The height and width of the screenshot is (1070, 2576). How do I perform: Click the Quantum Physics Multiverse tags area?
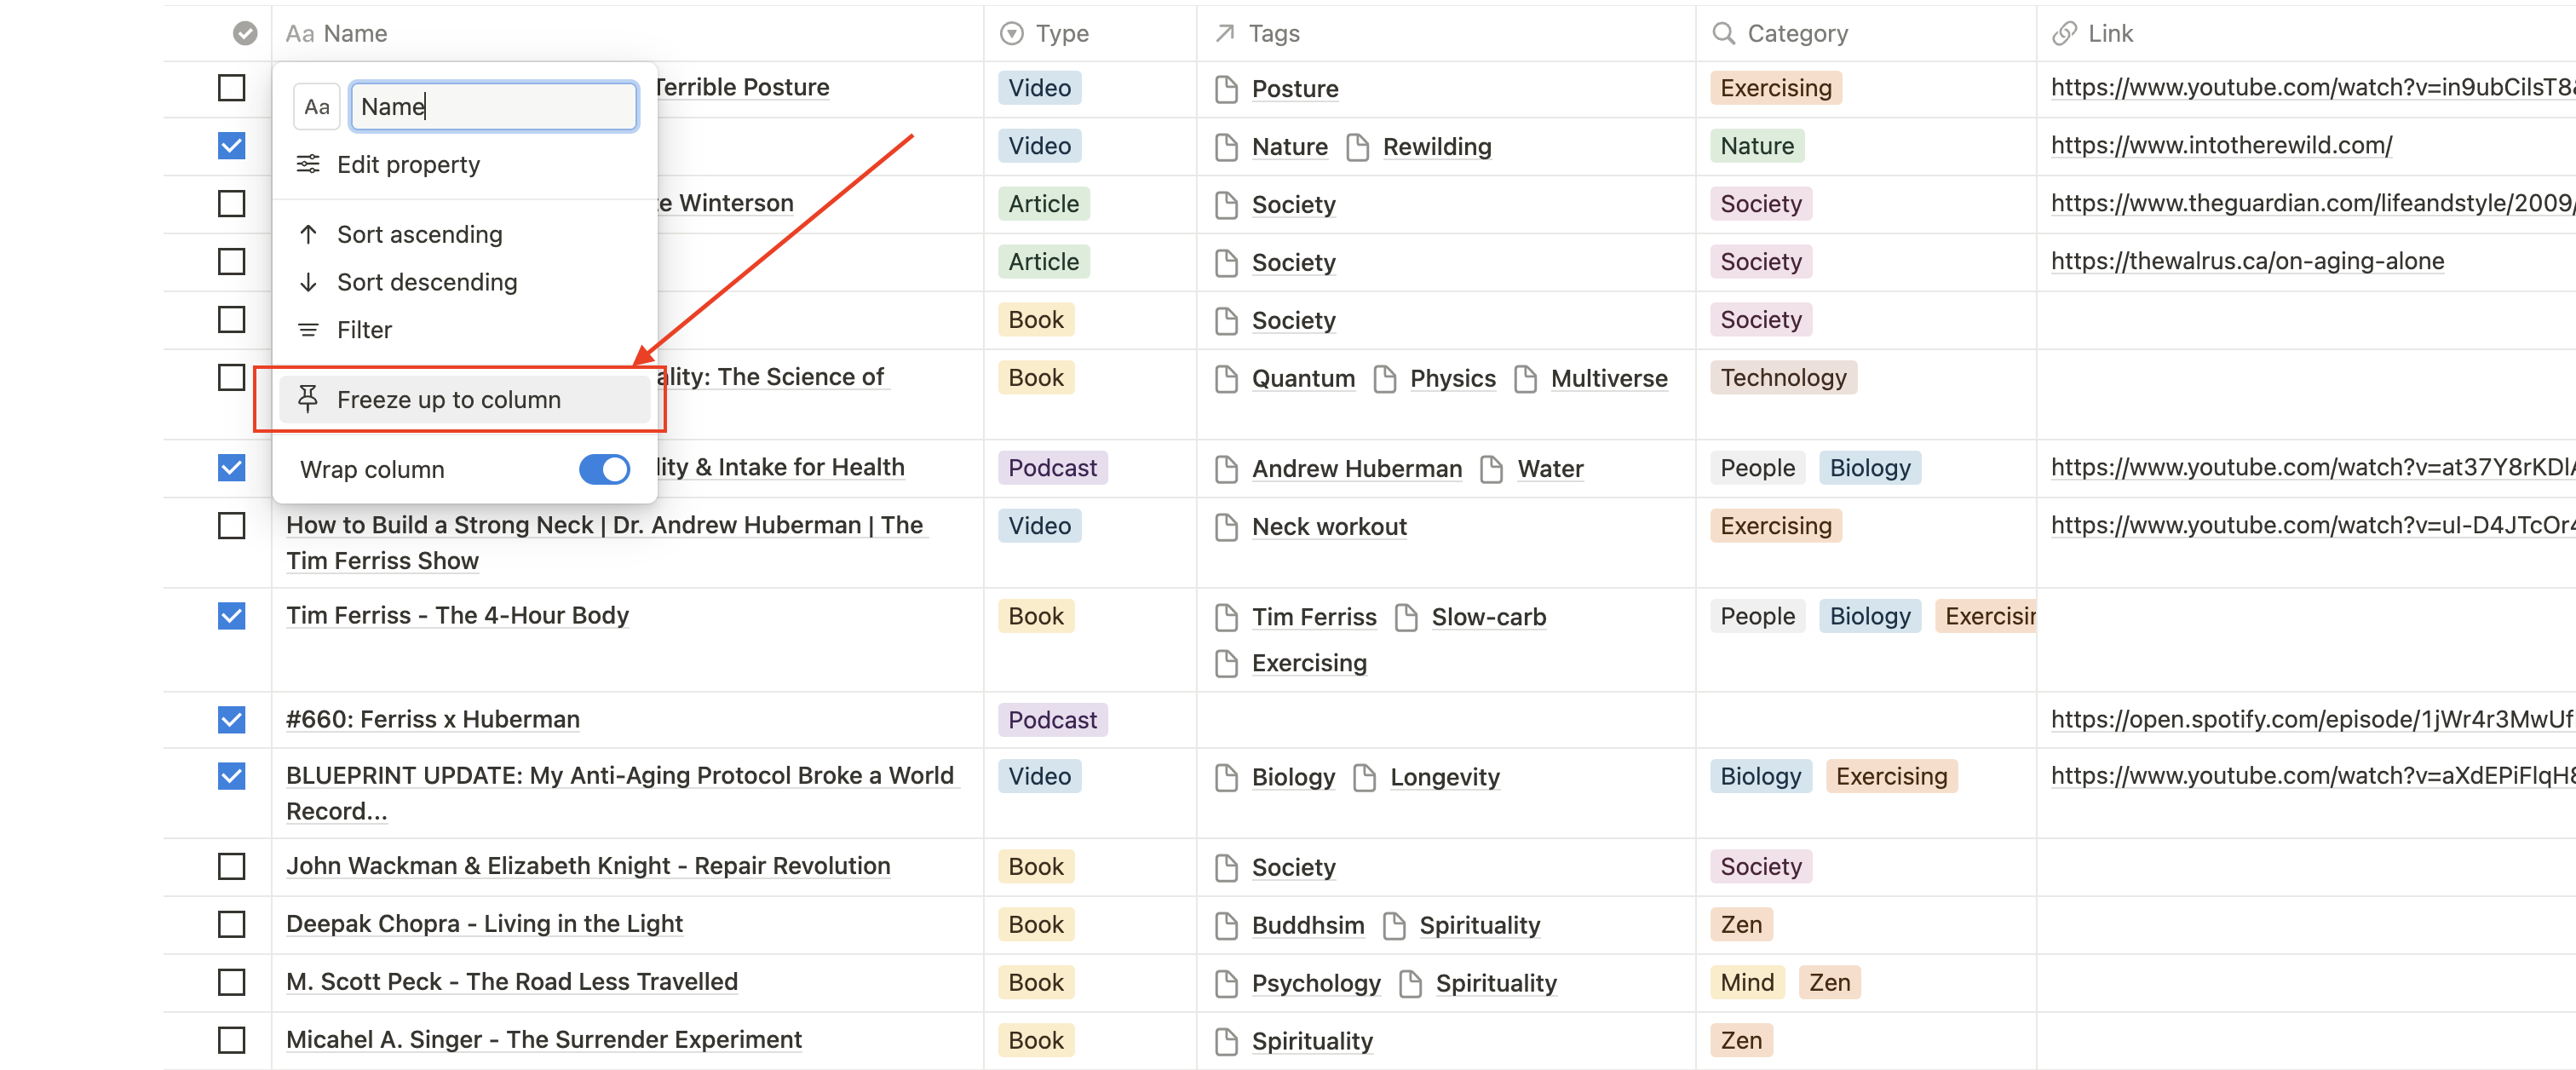point(1446,377)
